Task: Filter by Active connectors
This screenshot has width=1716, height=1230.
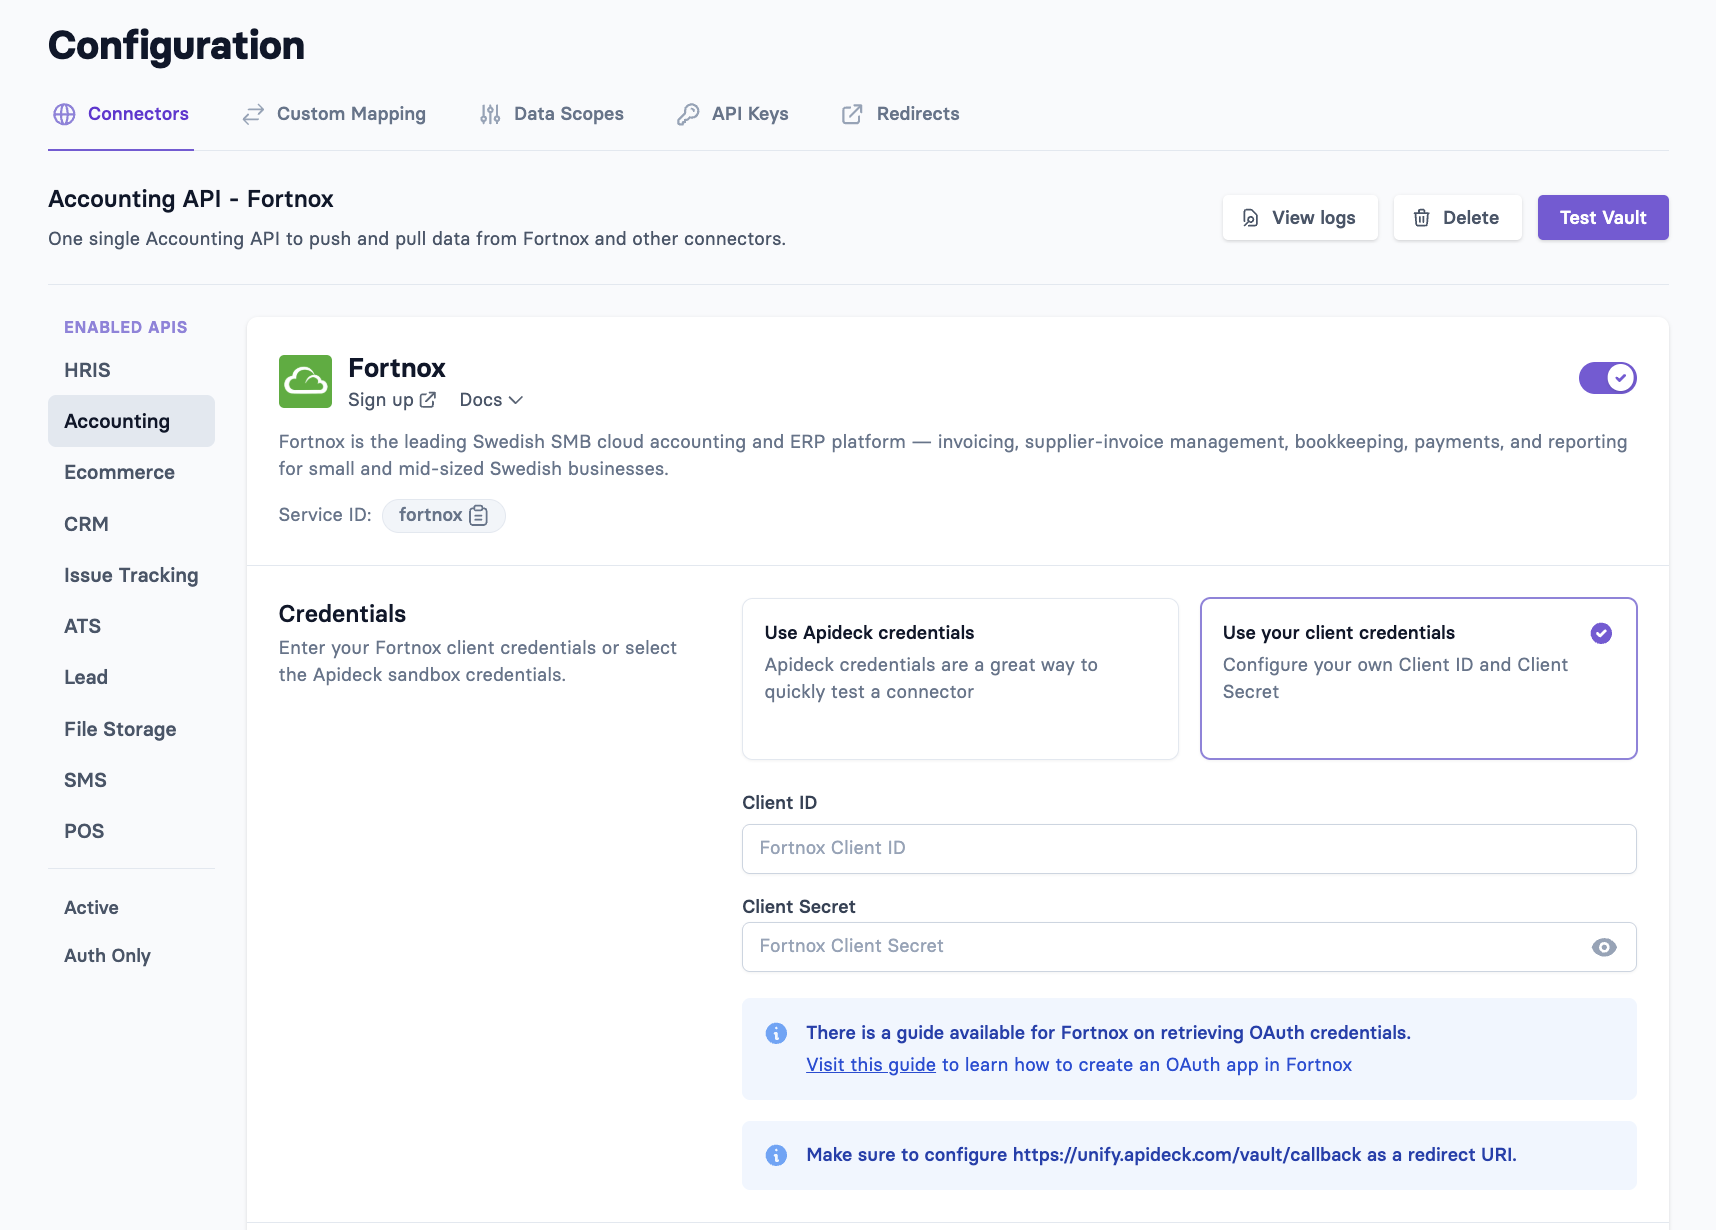Action: (91, 908)
